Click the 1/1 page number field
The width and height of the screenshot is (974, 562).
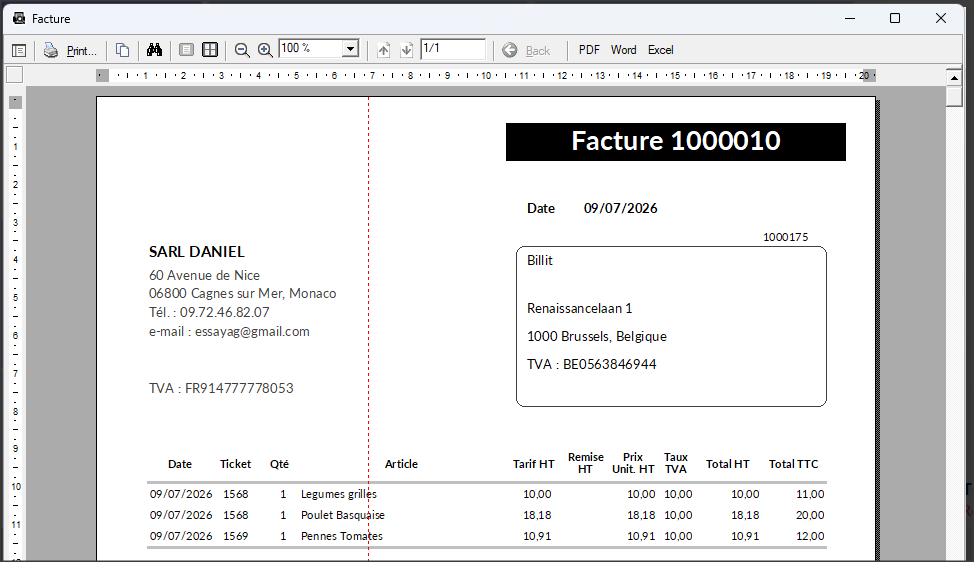(x=453, y=48)
